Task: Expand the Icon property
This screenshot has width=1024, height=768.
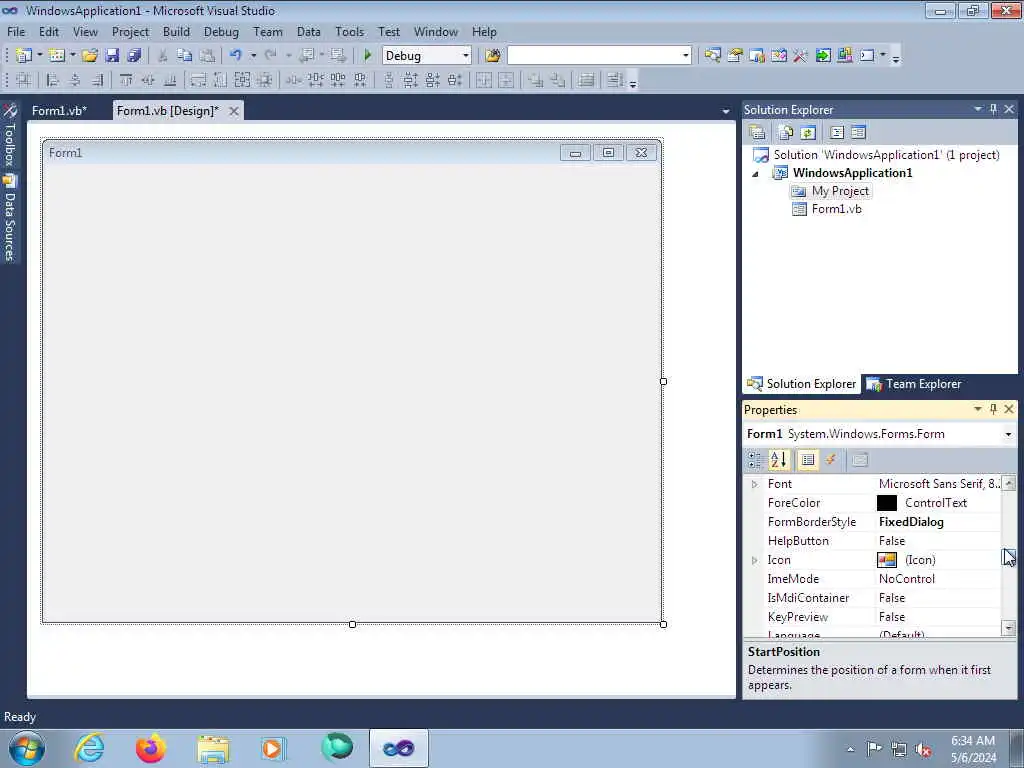Action: [x=754, y=560]
